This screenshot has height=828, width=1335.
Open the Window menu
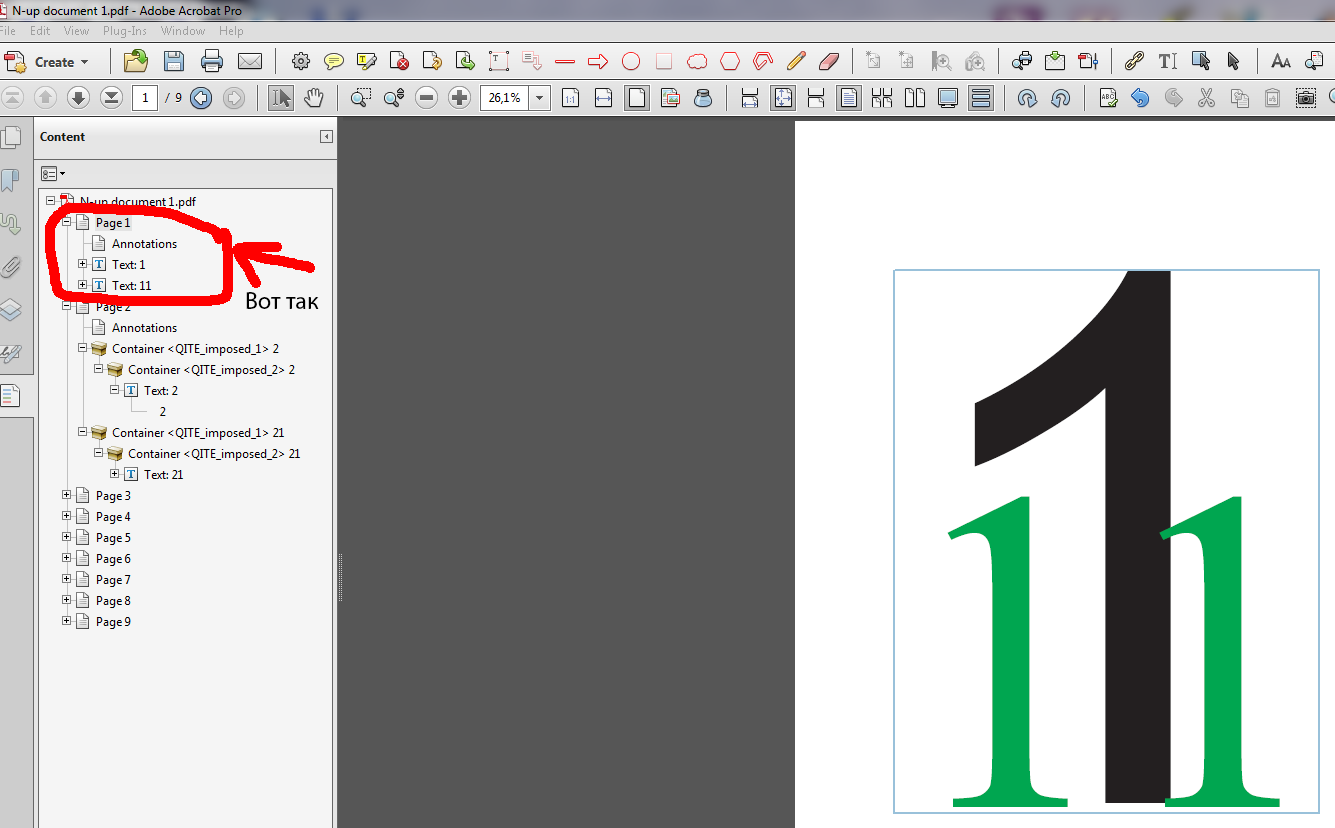click(183, 31)
